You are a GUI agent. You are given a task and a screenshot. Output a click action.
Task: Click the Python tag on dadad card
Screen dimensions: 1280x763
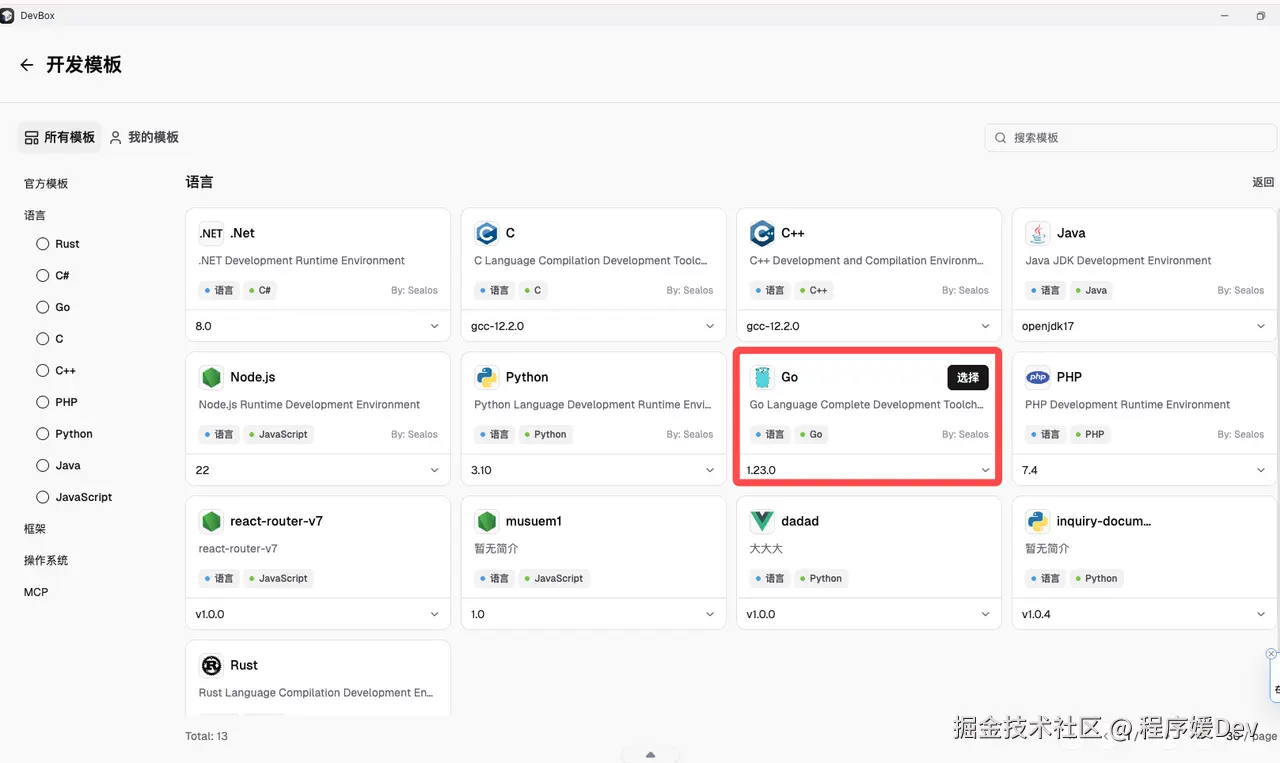pos(820,578)
